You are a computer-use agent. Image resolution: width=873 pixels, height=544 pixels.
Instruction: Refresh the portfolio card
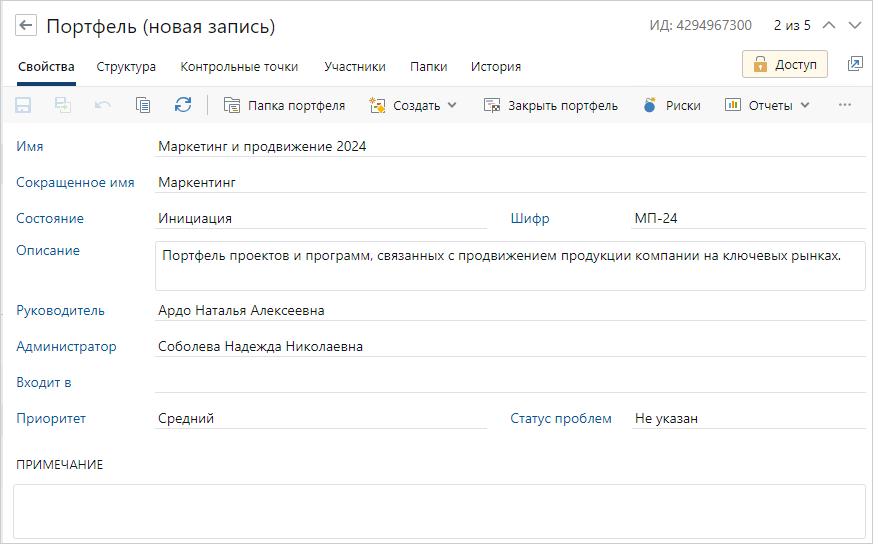click(x=182, y=105)
